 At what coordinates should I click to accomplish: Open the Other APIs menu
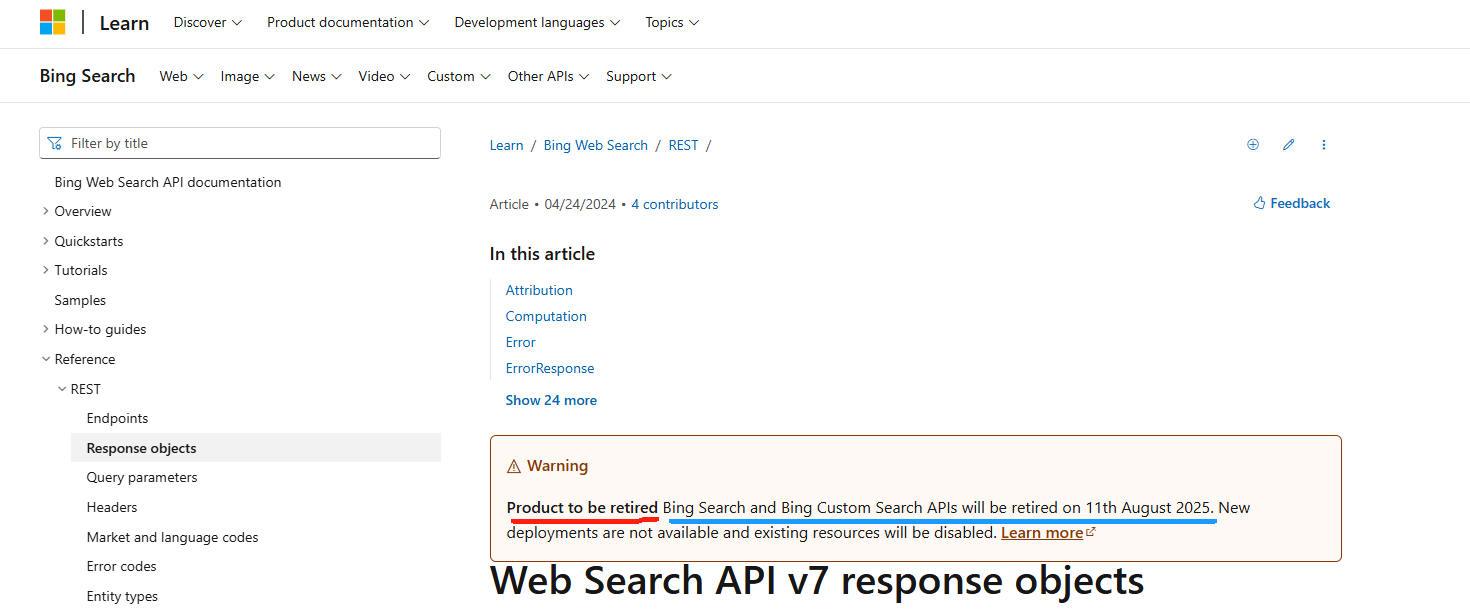549,76
